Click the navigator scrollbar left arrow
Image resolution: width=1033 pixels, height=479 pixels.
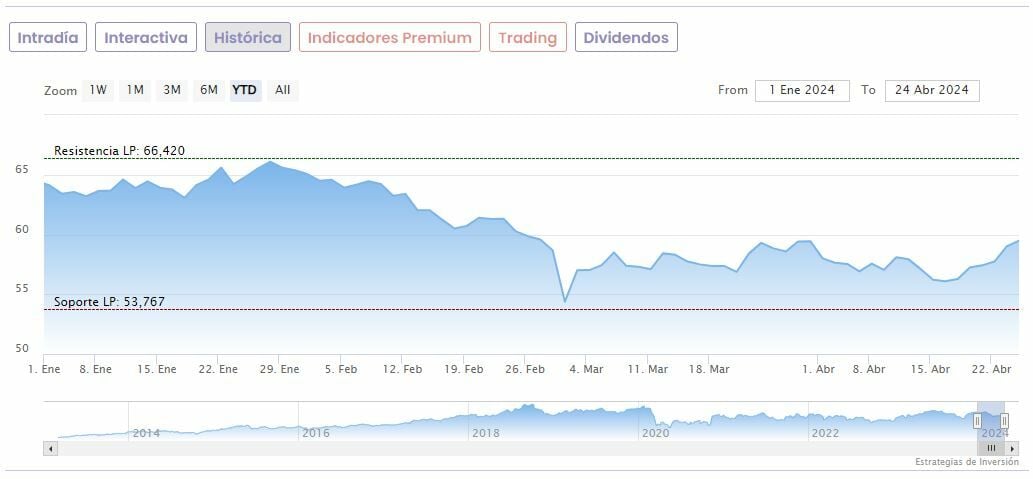point(48,449)
